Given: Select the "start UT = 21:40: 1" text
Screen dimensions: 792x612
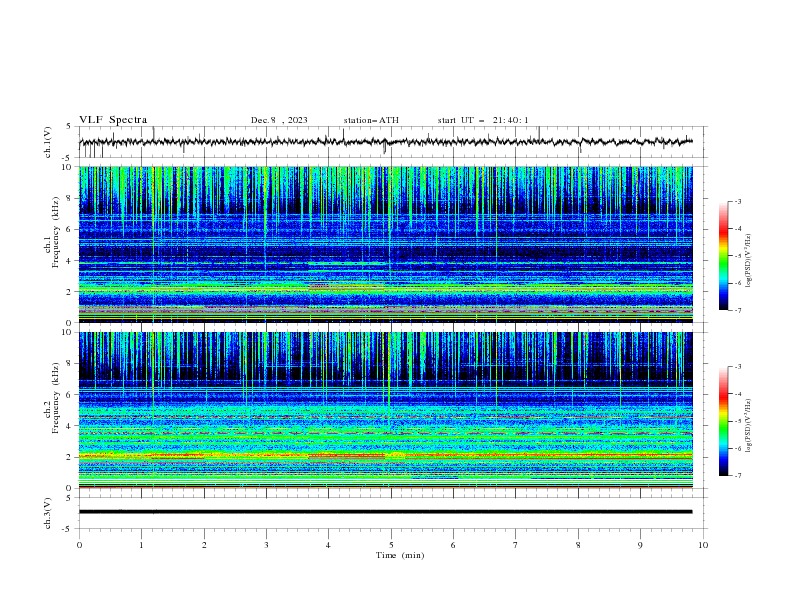Looking at the screenshot, I should 483,120.
